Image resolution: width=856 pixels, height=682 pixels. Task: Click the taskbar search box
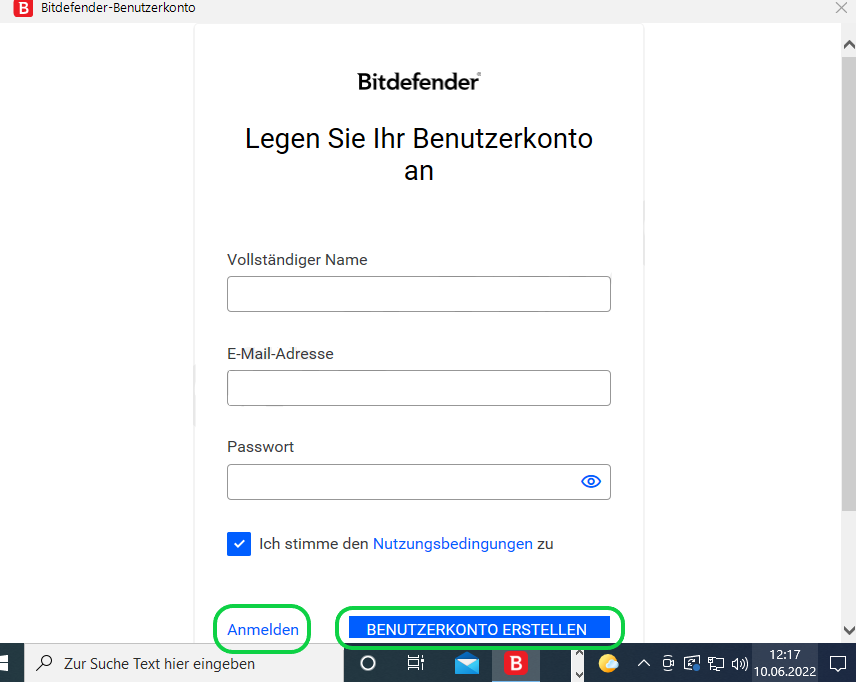pos(184,663)
